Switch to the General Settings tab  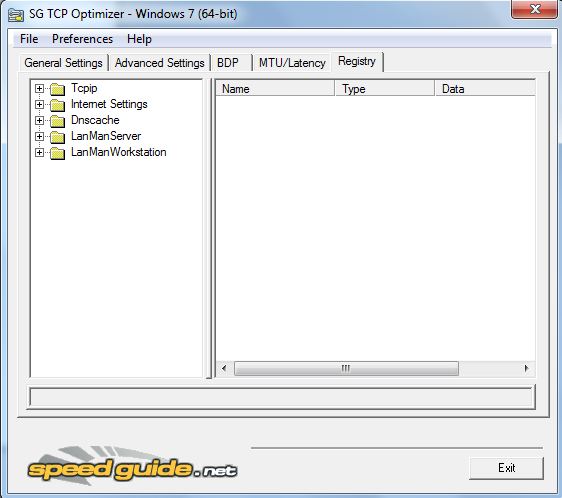point(63,63)
